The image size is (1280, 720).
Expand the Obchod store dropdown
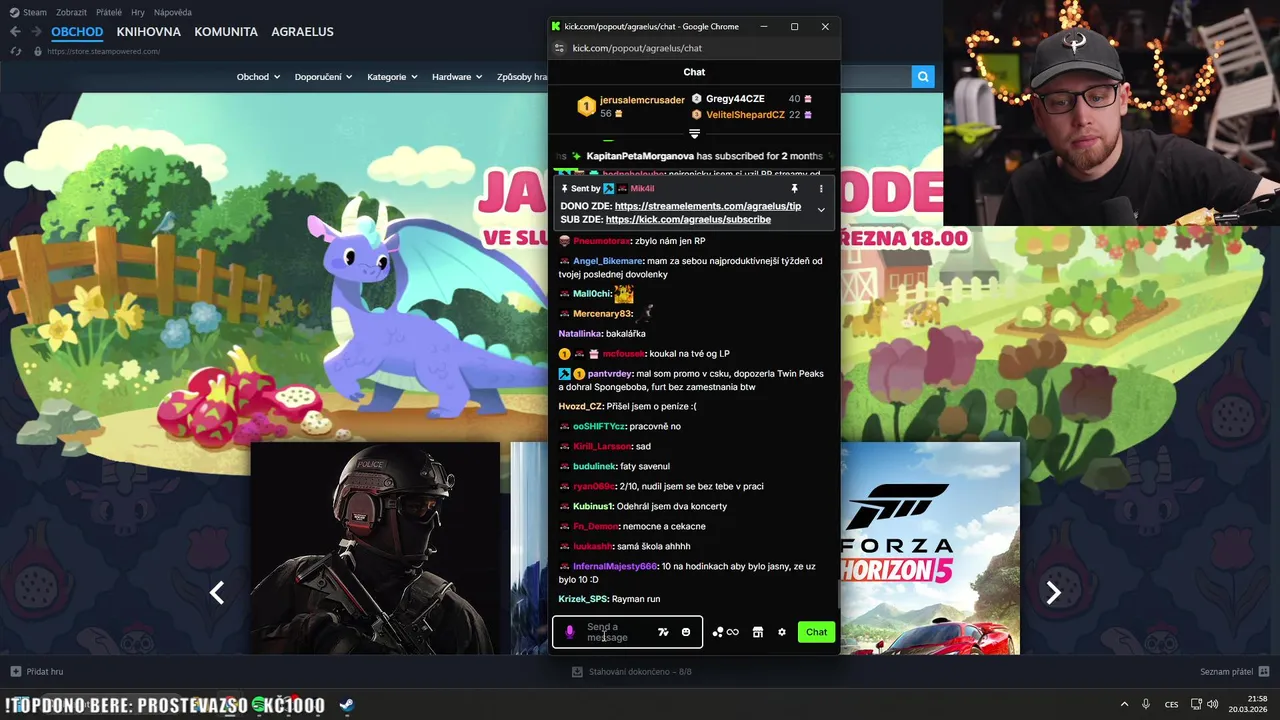coord(258,77)
